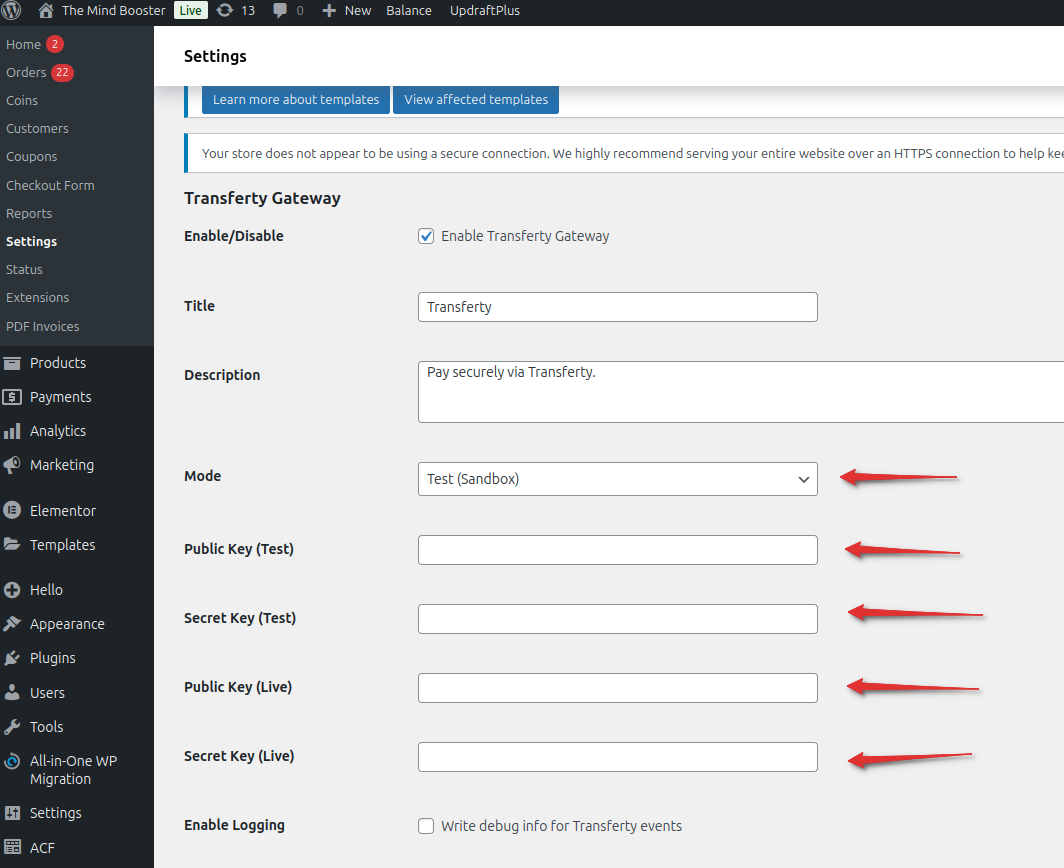Click the Templates folder icon

12,544
